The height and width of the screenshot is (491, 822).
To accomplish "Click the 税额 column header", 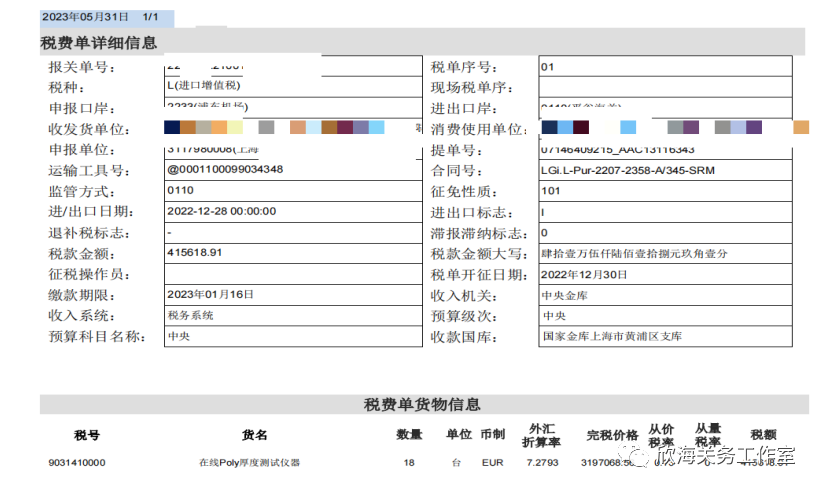I will click(x=763, y=434).
